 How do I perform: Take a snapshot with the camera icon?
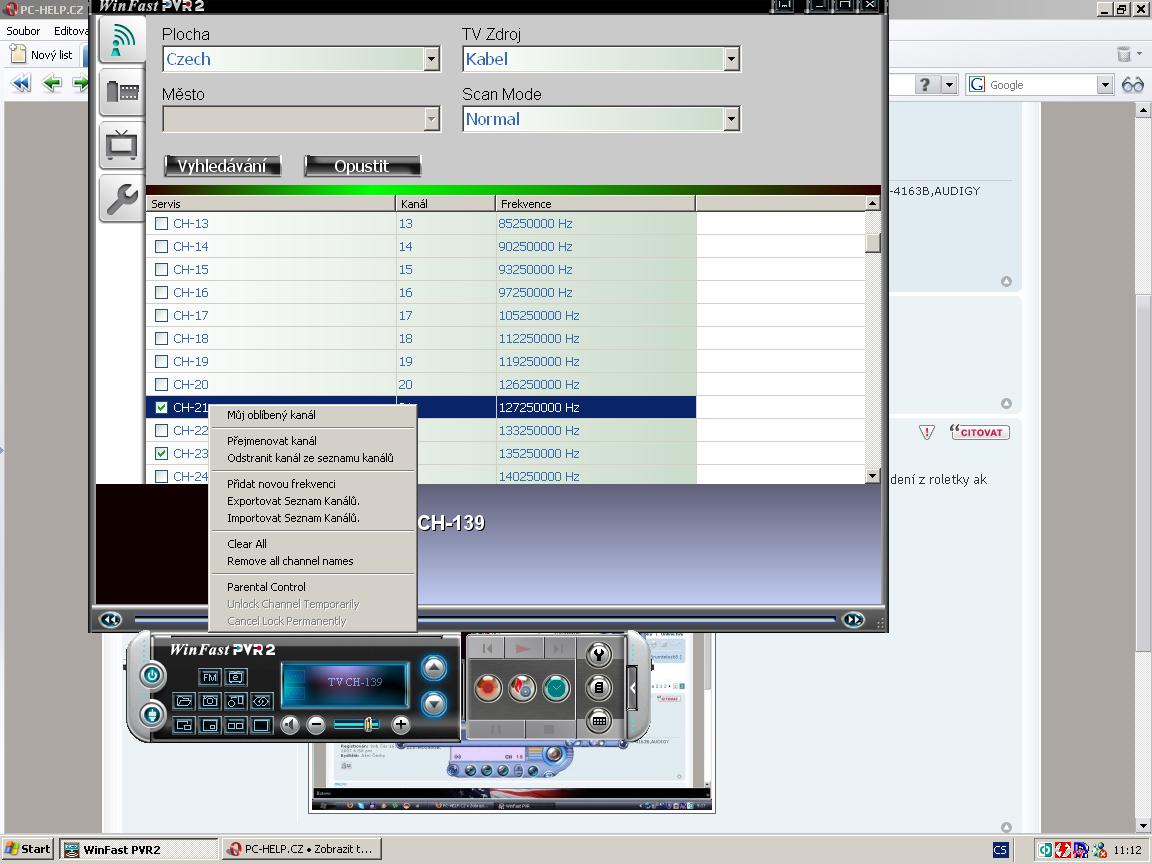(210, 702)
